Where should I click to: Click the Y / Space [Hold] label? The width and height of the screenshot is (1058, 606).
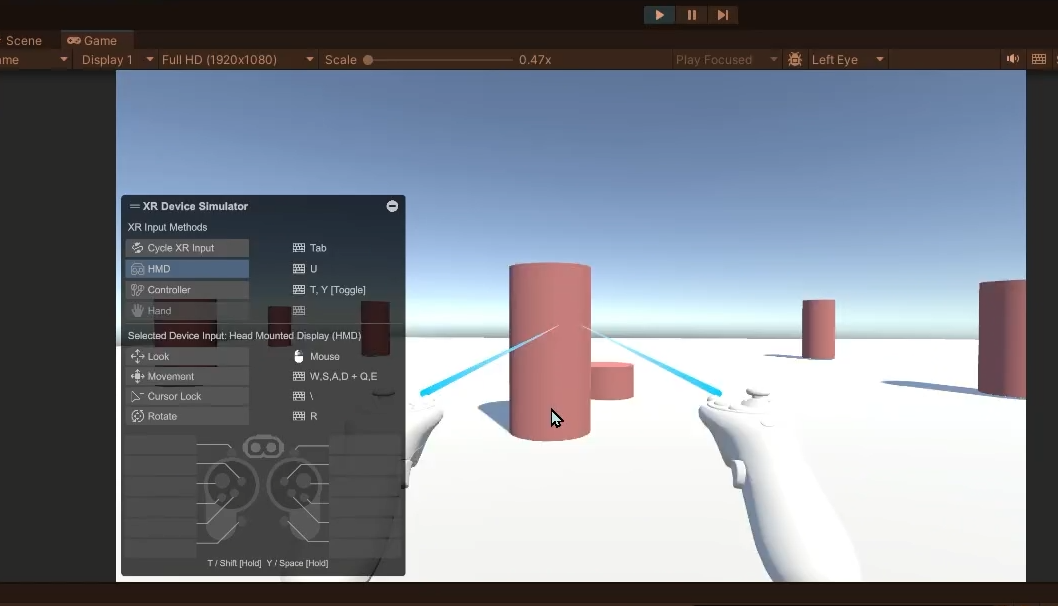(x=298, y=563)
